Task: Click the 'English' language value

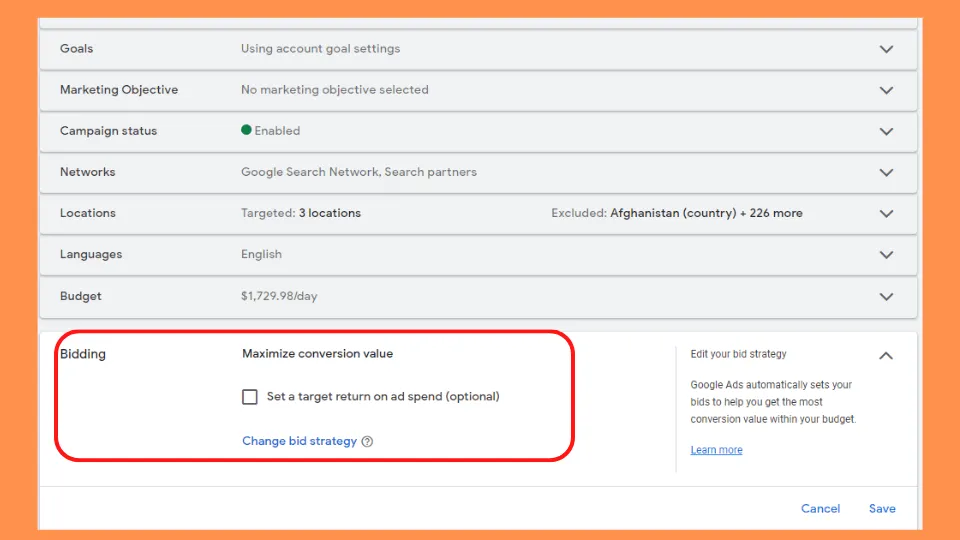Action: click(x=261, y=254)
